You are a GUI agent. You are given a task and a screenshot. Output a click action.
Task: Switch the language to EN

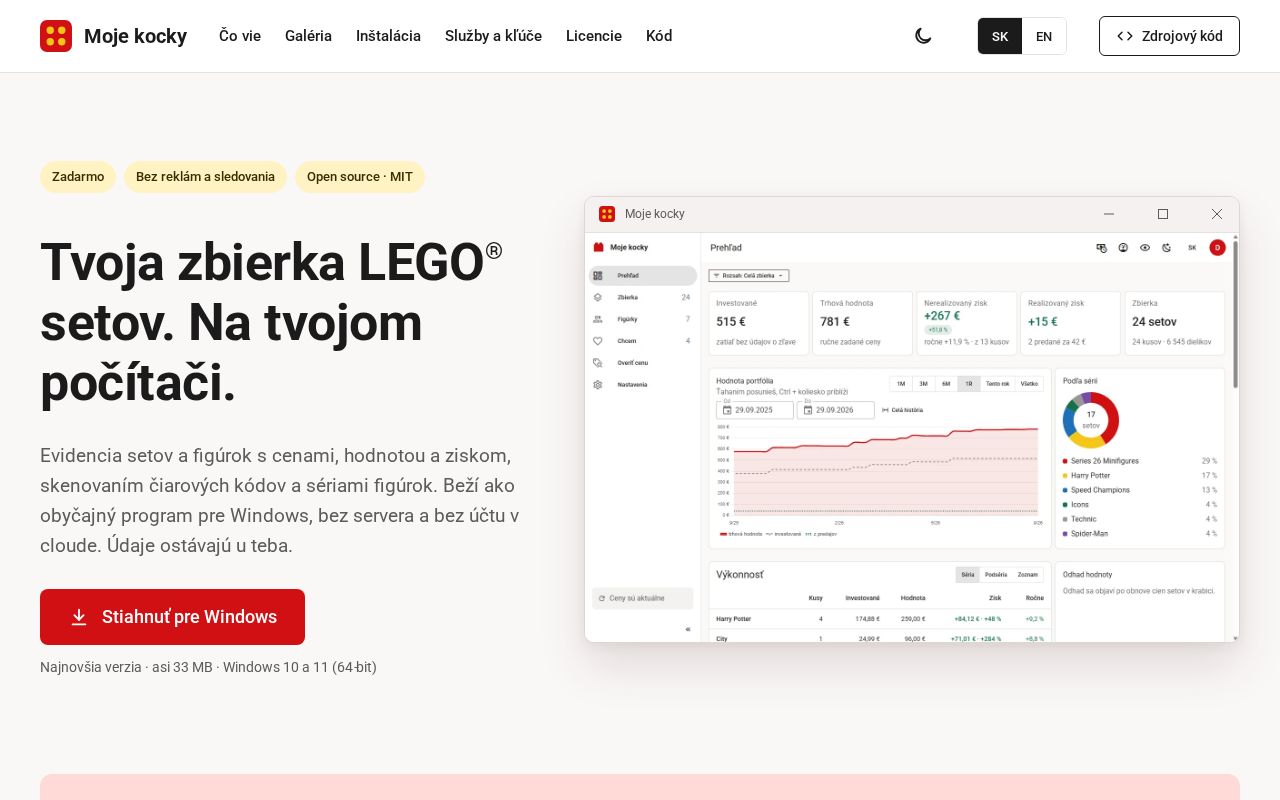click(1044, 36)
